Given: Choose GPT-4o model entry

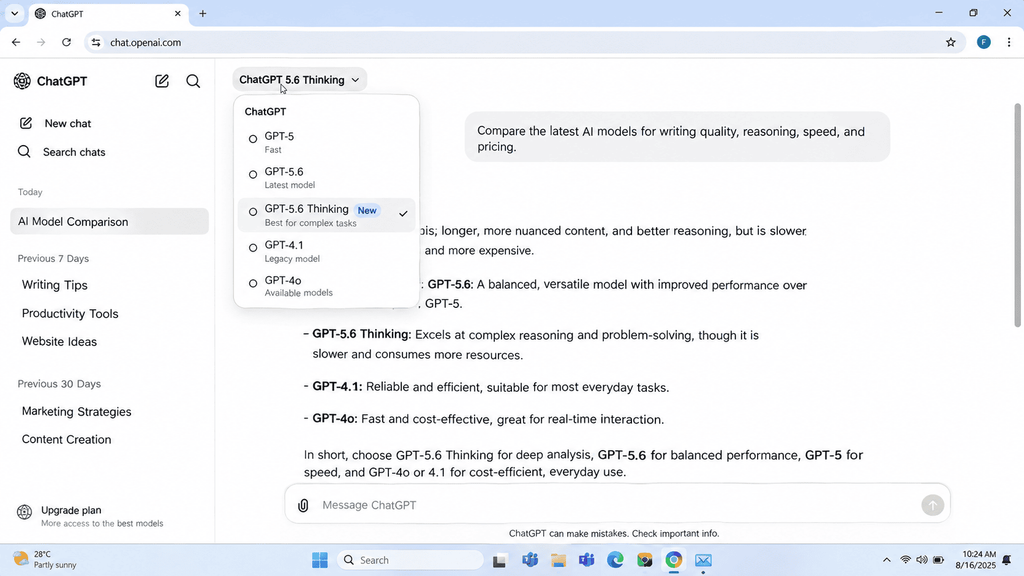Looking at the screenshot, I should pos(326,286).
